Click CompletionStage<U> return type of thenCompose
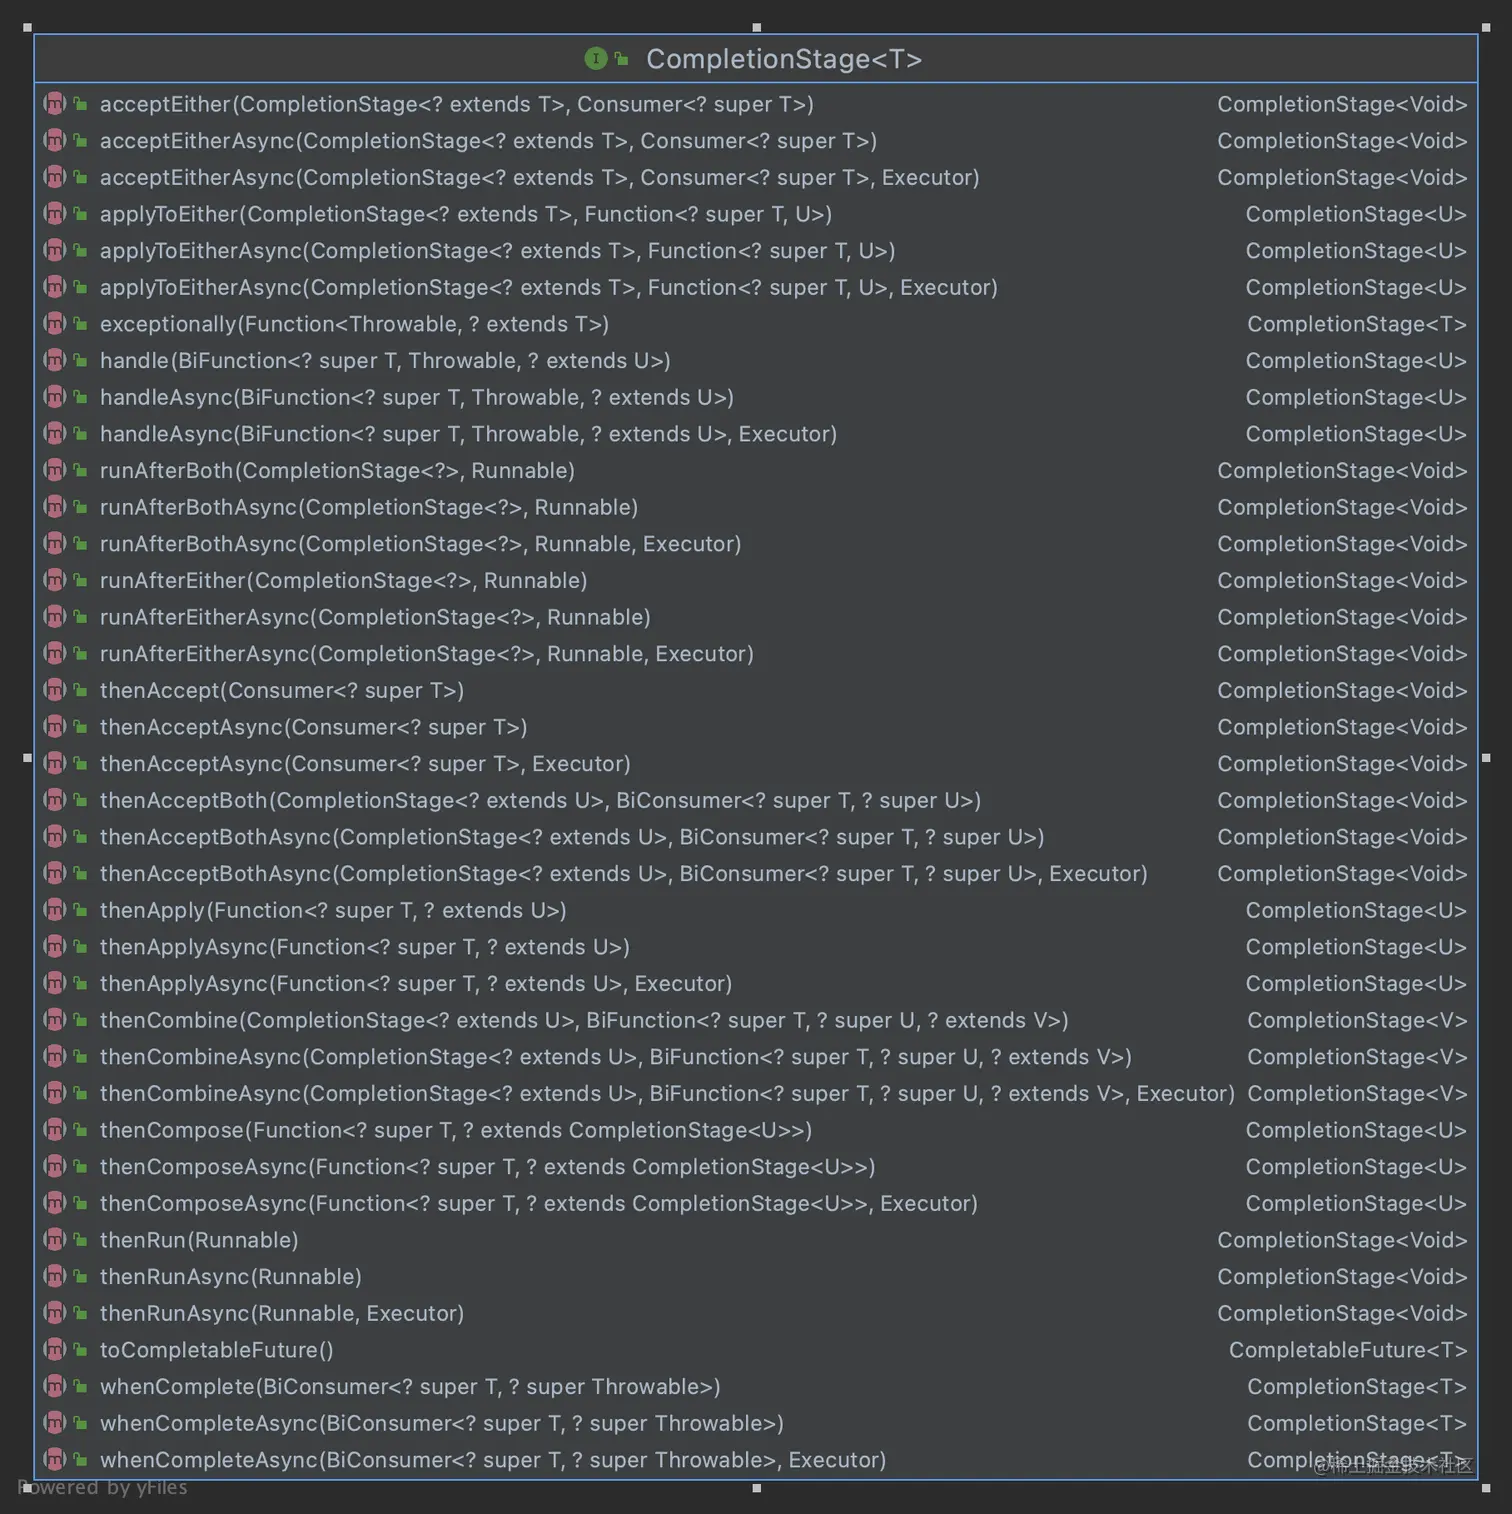Image resolution: width=1512 pixels, height=1514 pixels. [x=1356, y=1131]
